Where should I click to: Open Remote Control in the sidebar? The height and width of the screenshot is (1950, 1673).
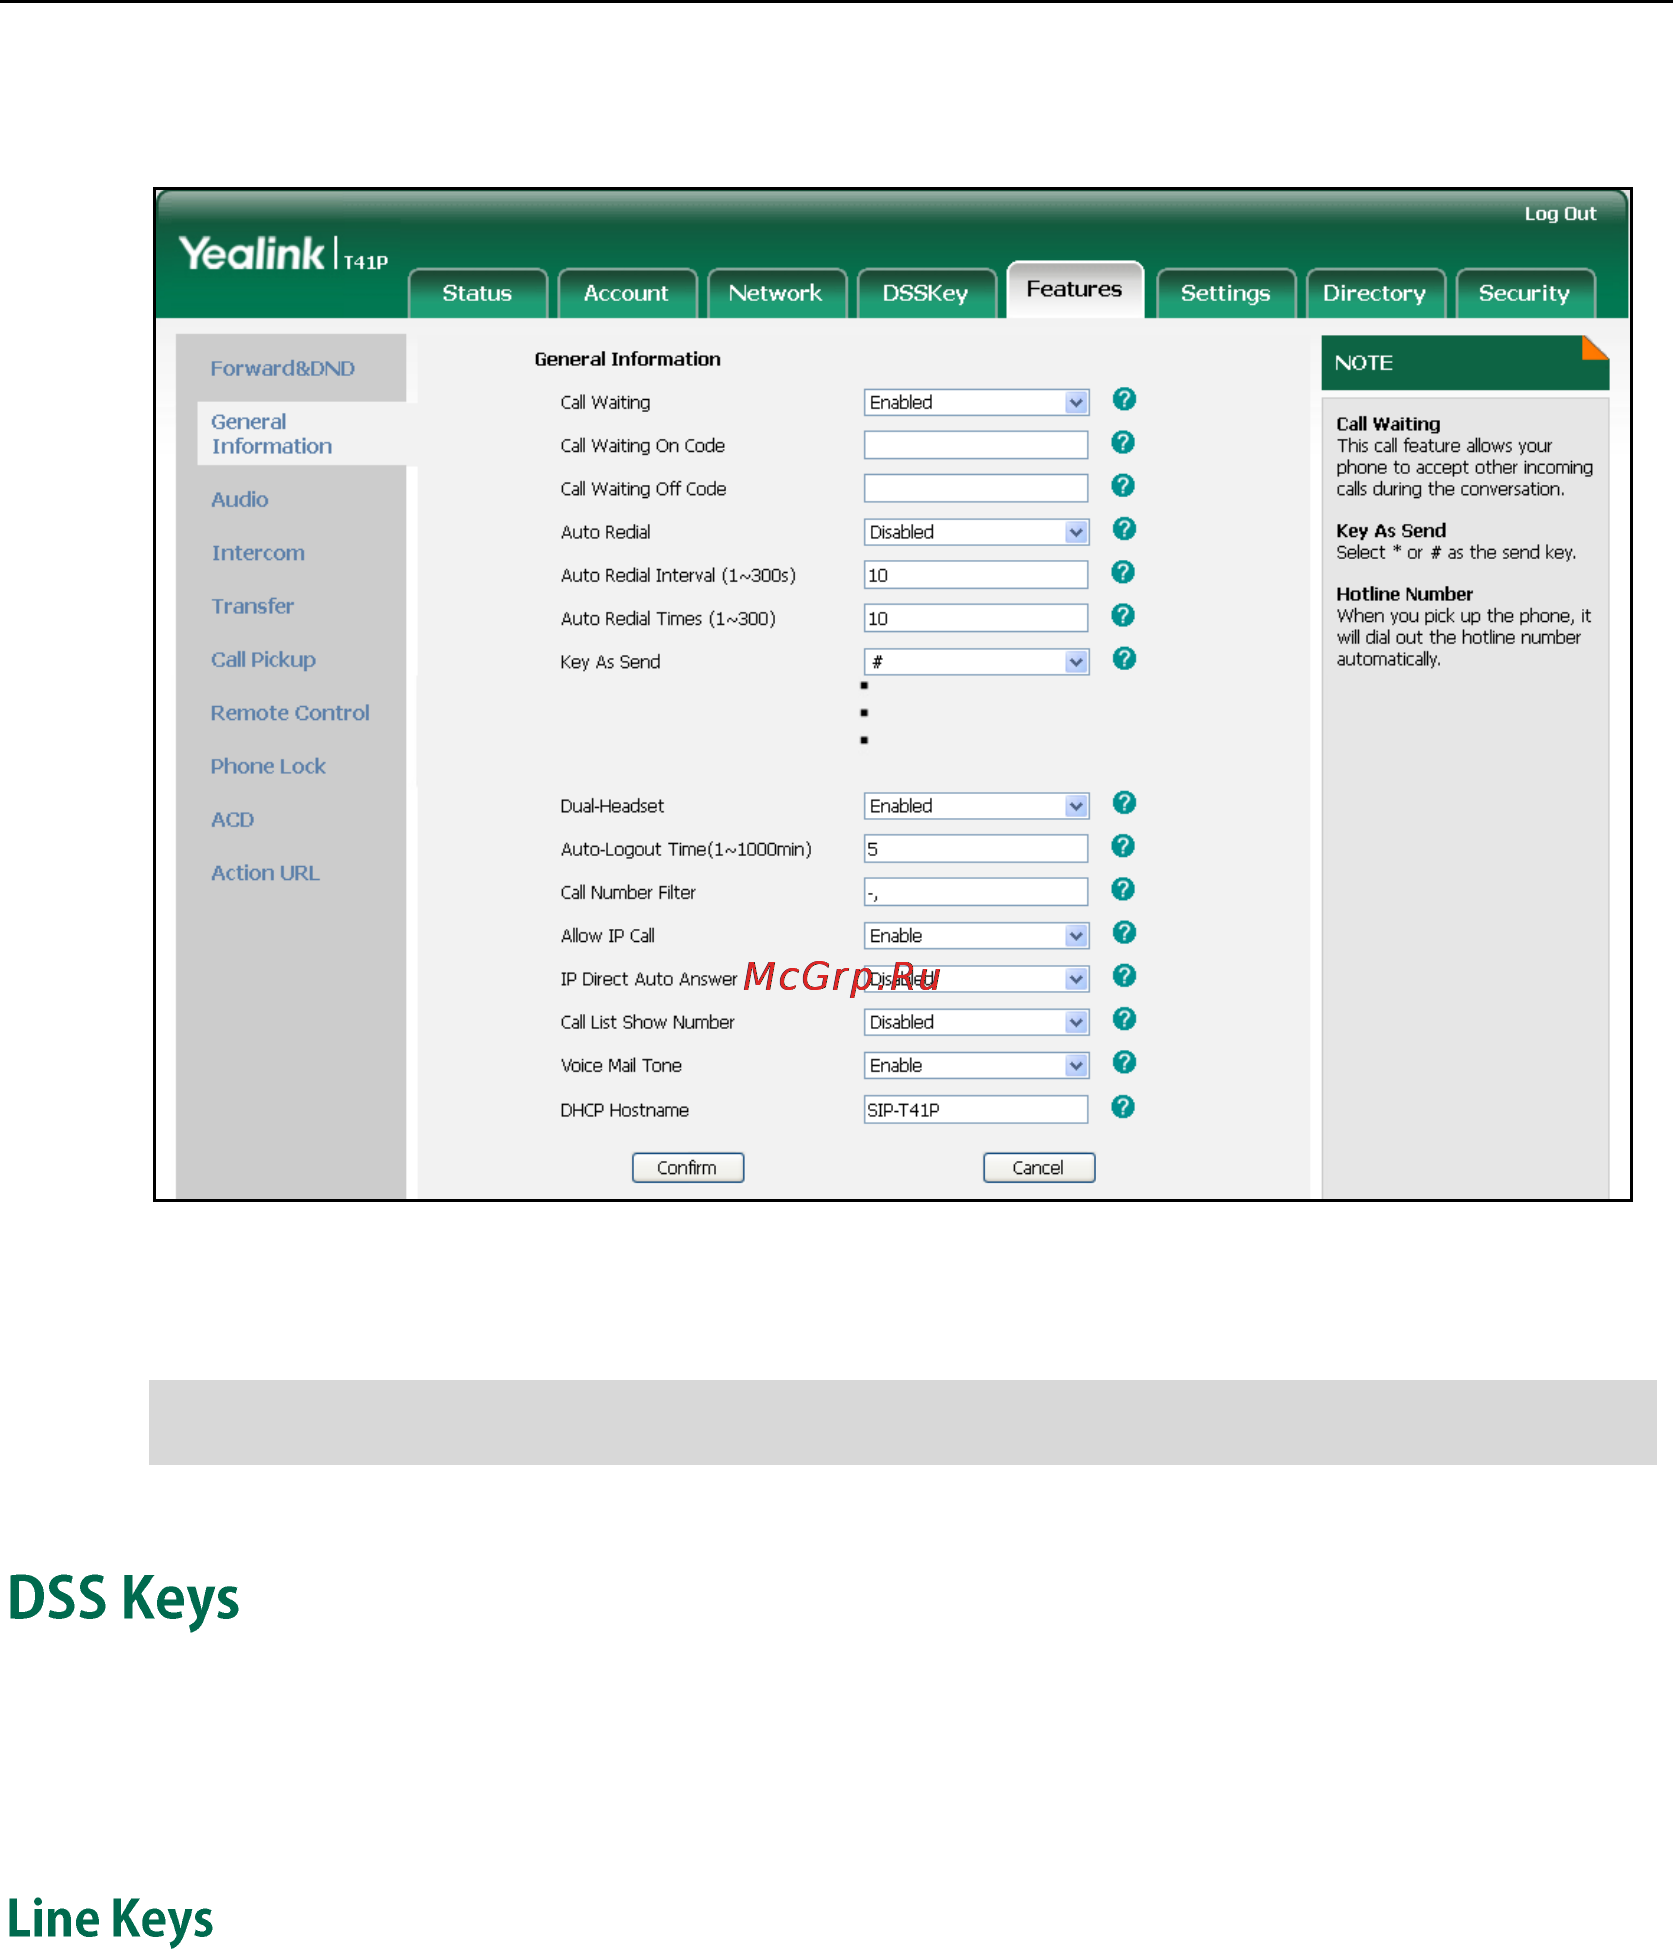[290, 713]
